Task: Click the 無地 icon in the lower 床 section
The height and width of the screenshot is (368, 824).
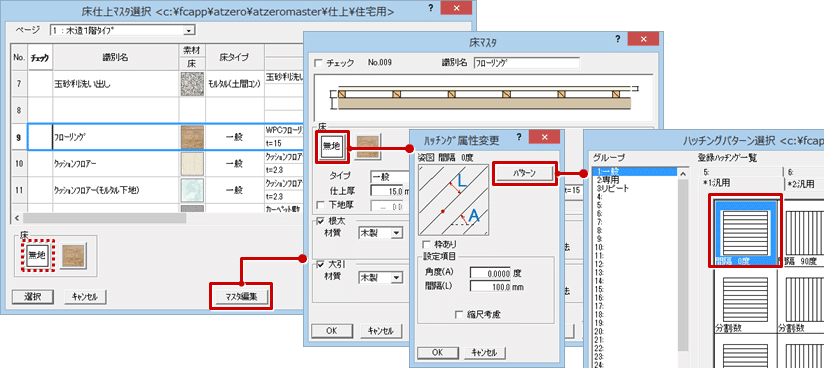Action: click(37, 256)
